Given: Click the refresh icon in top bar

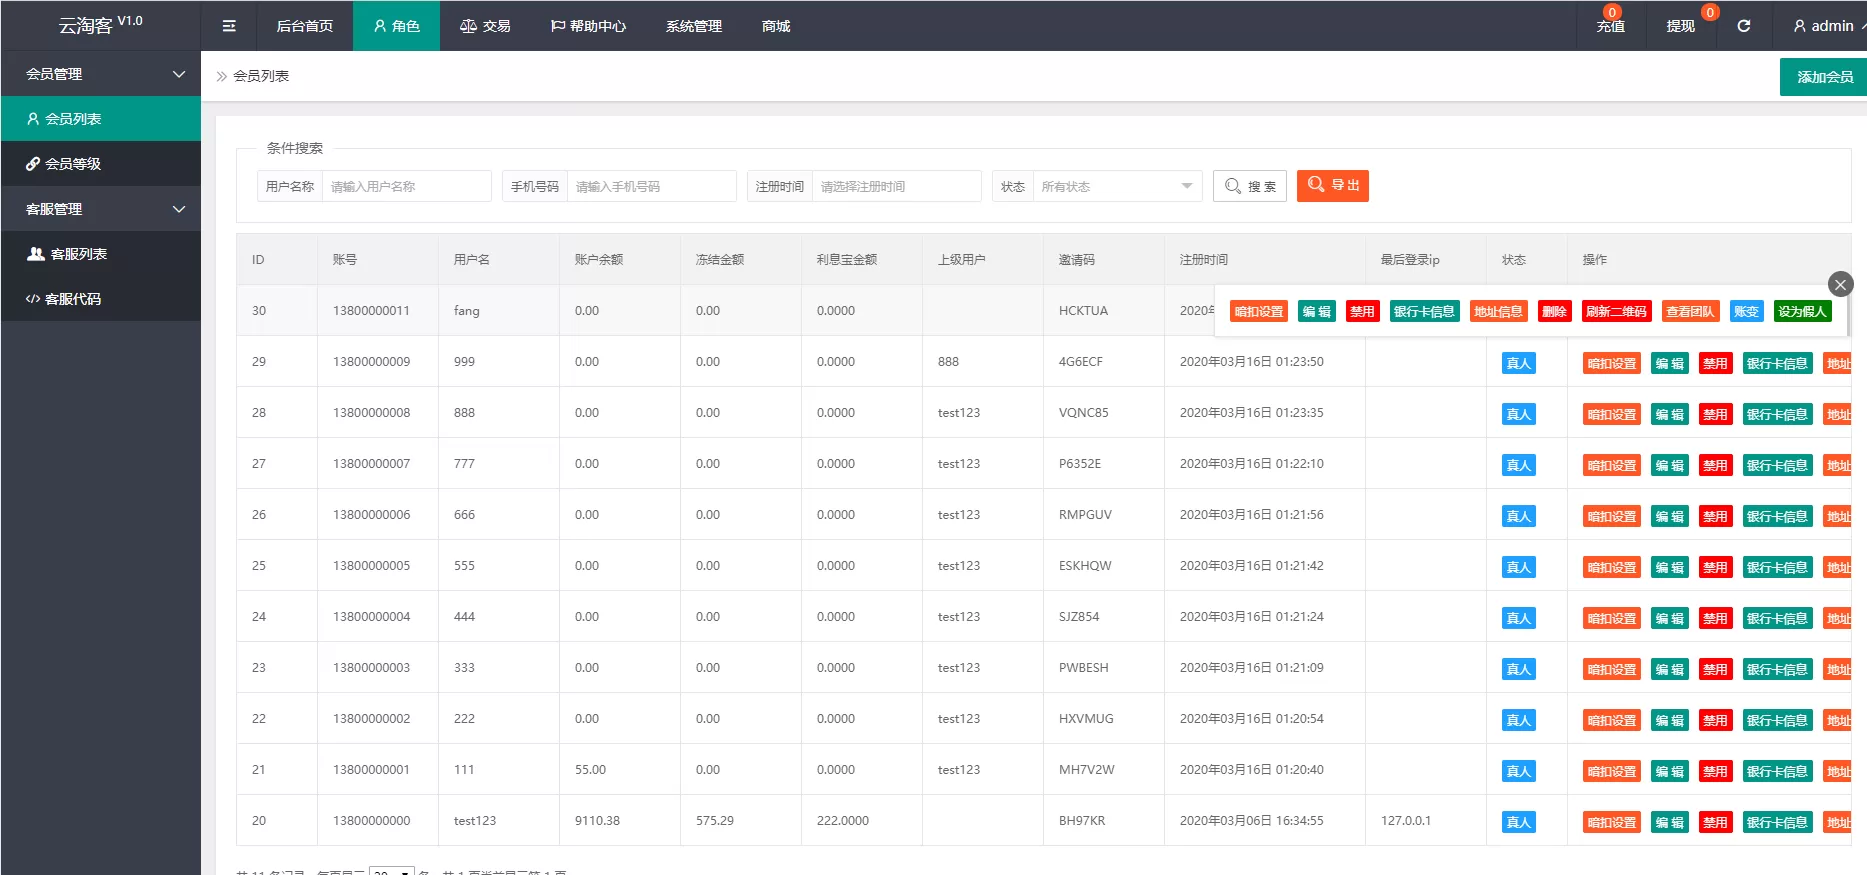Looking at the screenshot, I should (x=1743, y=26).
